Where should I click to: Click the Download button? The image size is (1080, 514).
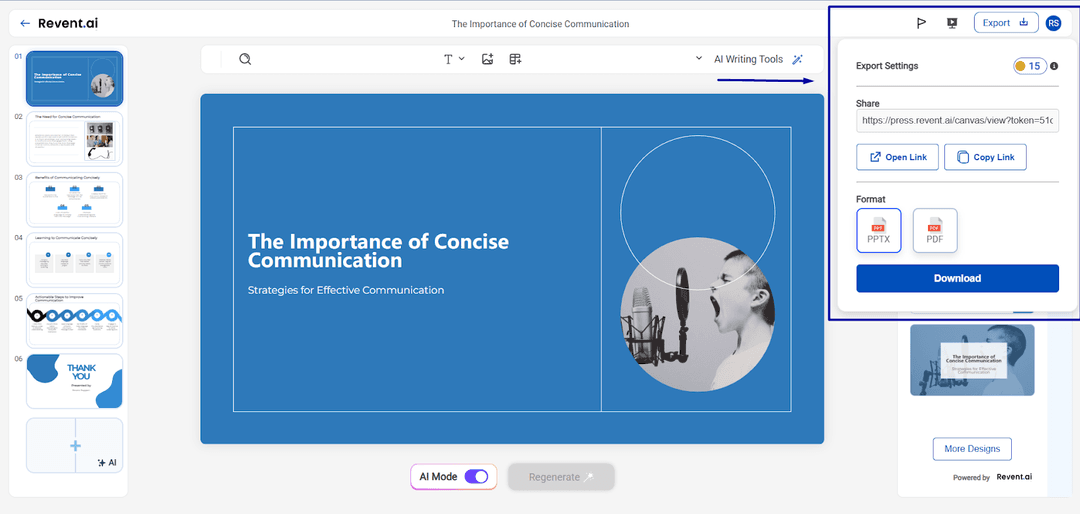pos(957,278)
